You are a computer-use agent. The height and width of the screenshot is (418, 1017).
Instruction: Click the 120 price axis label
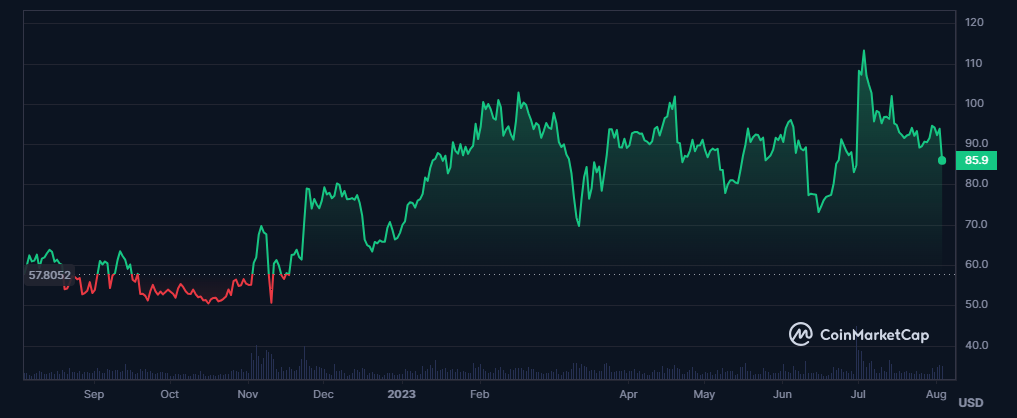(975, 23)
